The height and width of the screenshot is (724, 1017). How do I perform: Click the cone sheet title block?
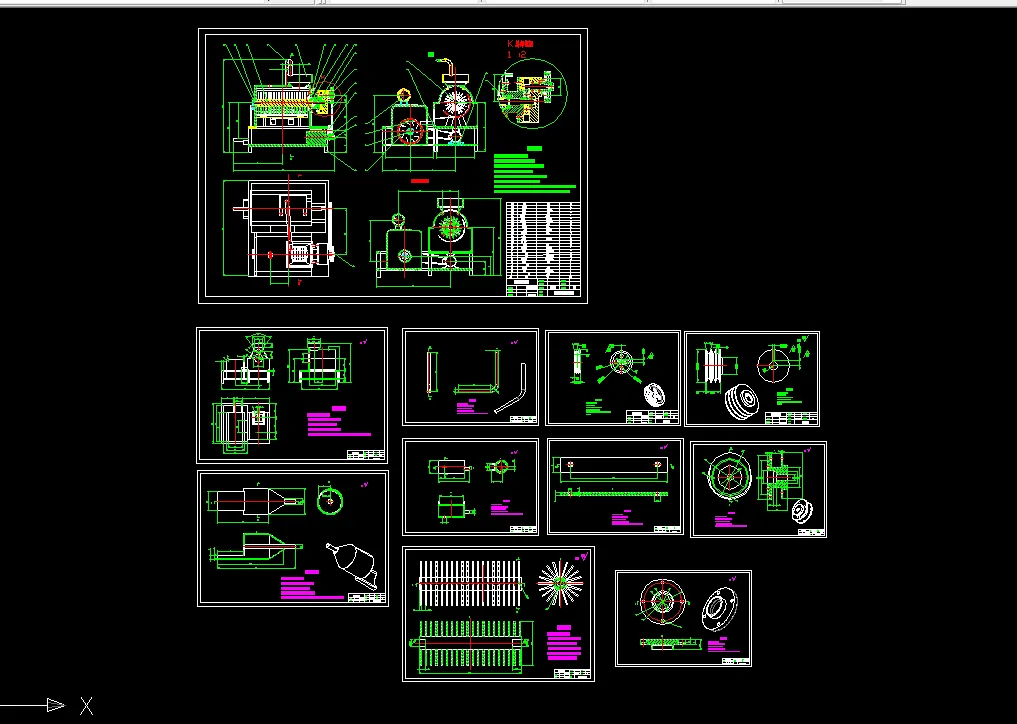[x=367, y=597]
